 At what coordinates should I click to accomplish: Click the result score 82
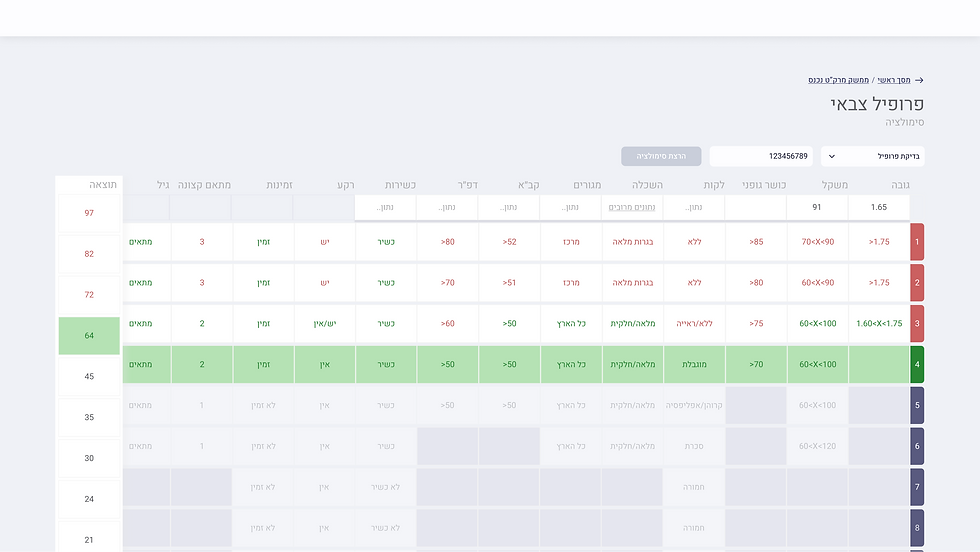pyautogui.click(x=89, y=254)
